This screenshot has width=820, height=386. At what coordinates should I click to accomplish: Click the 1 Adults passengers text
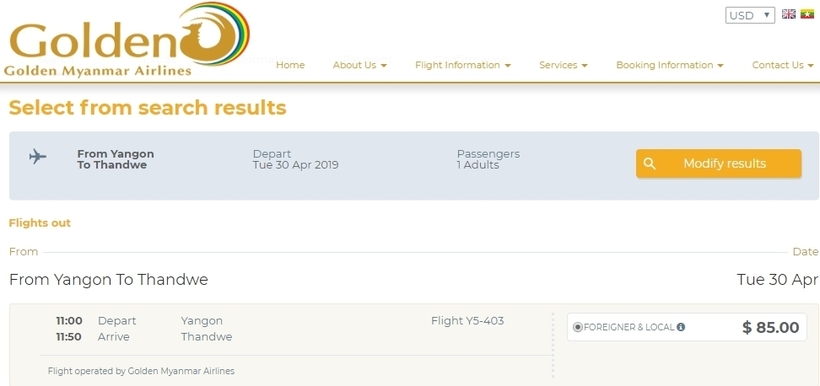478,165
